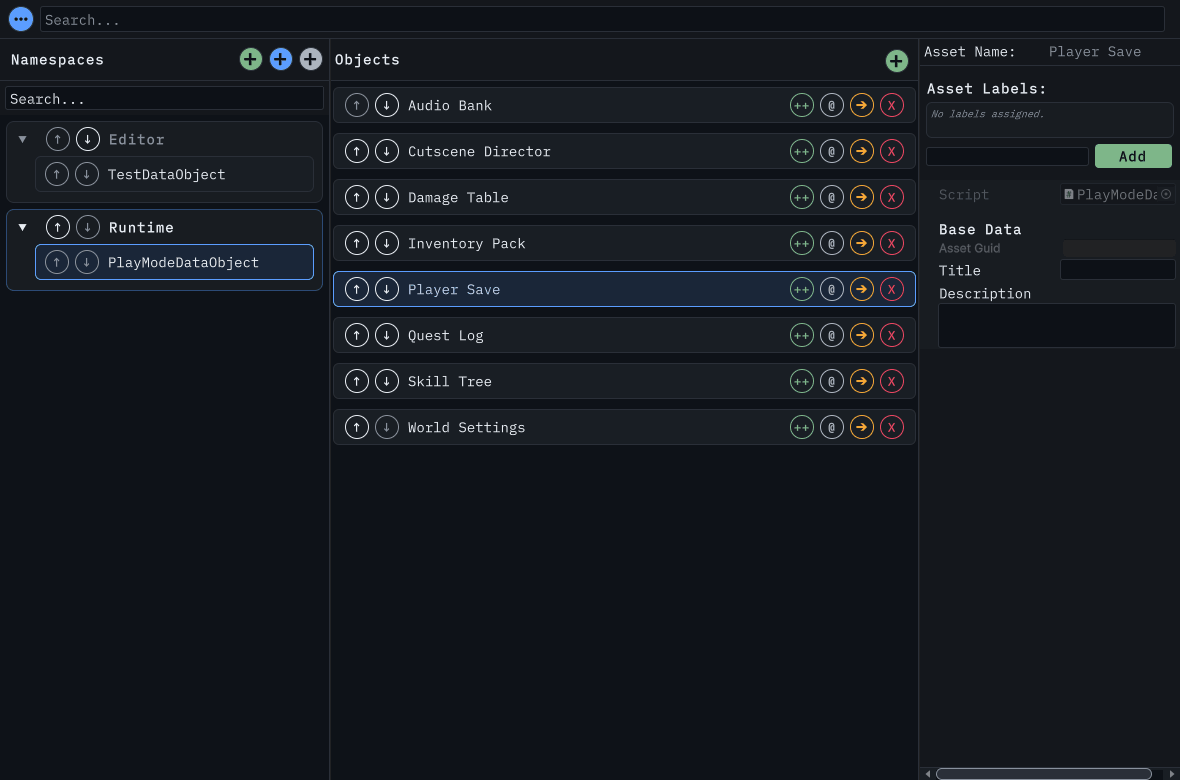Click the @ icon for World Settings
The width and height of the screenshot is (1180, 780).
832,427
